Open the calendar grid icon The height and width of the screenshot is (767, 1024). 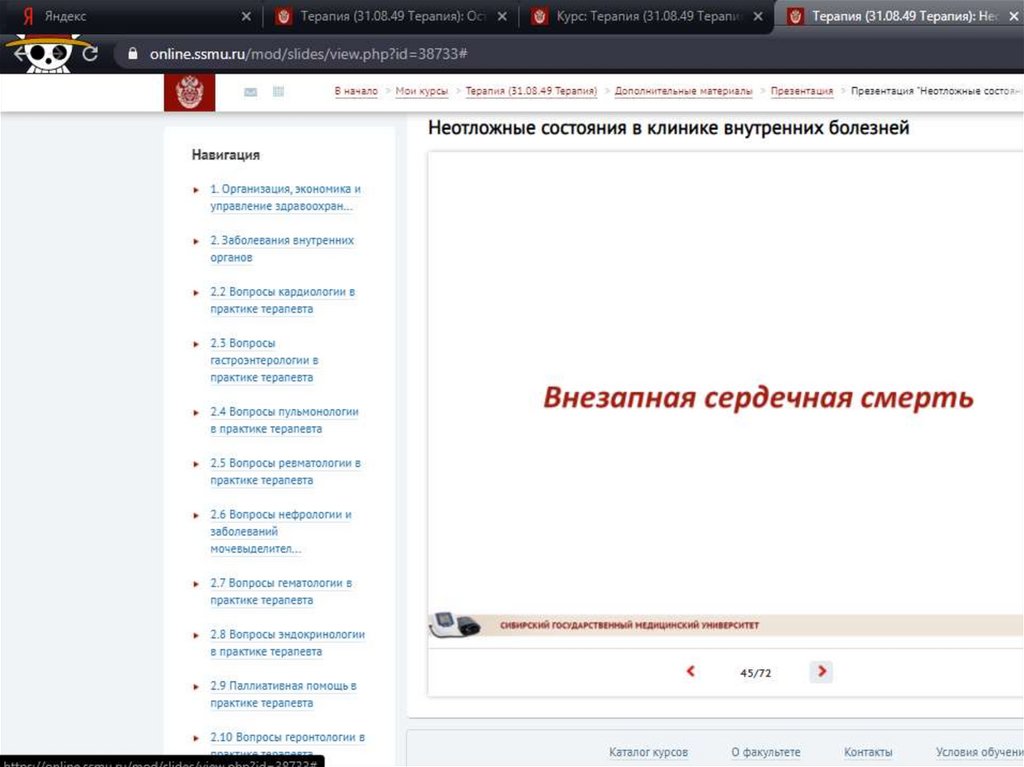click(x=278, y=91)
